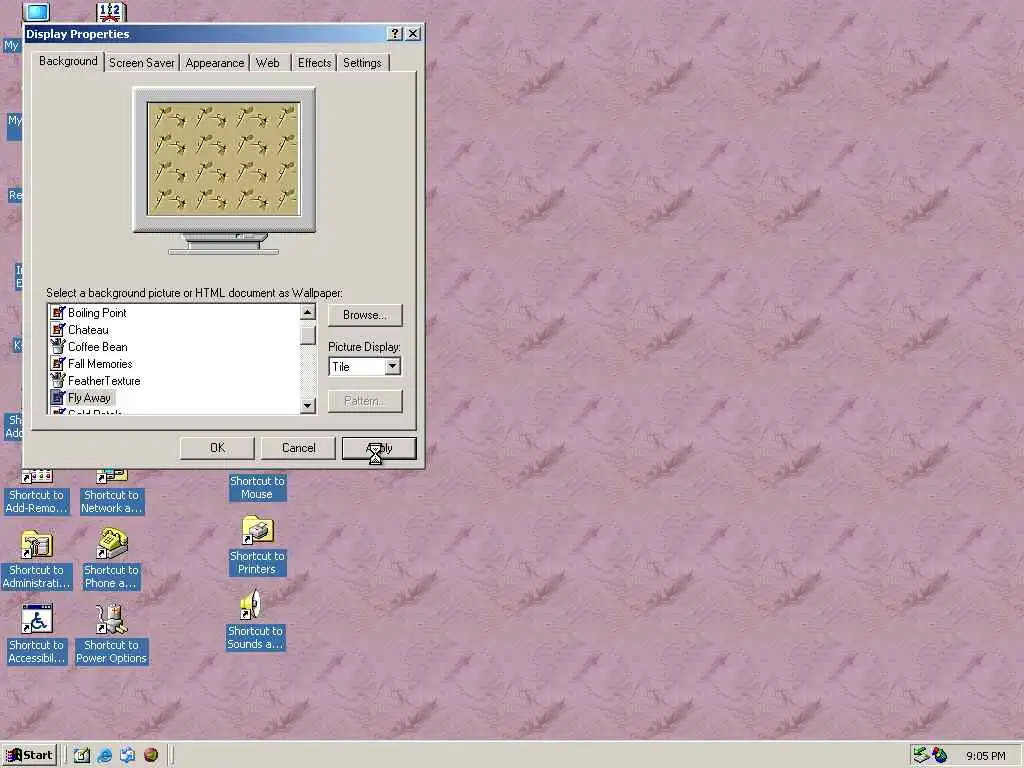The image size is (1024, 768).
Task: Open the Start menu
Action: point(30,756)
